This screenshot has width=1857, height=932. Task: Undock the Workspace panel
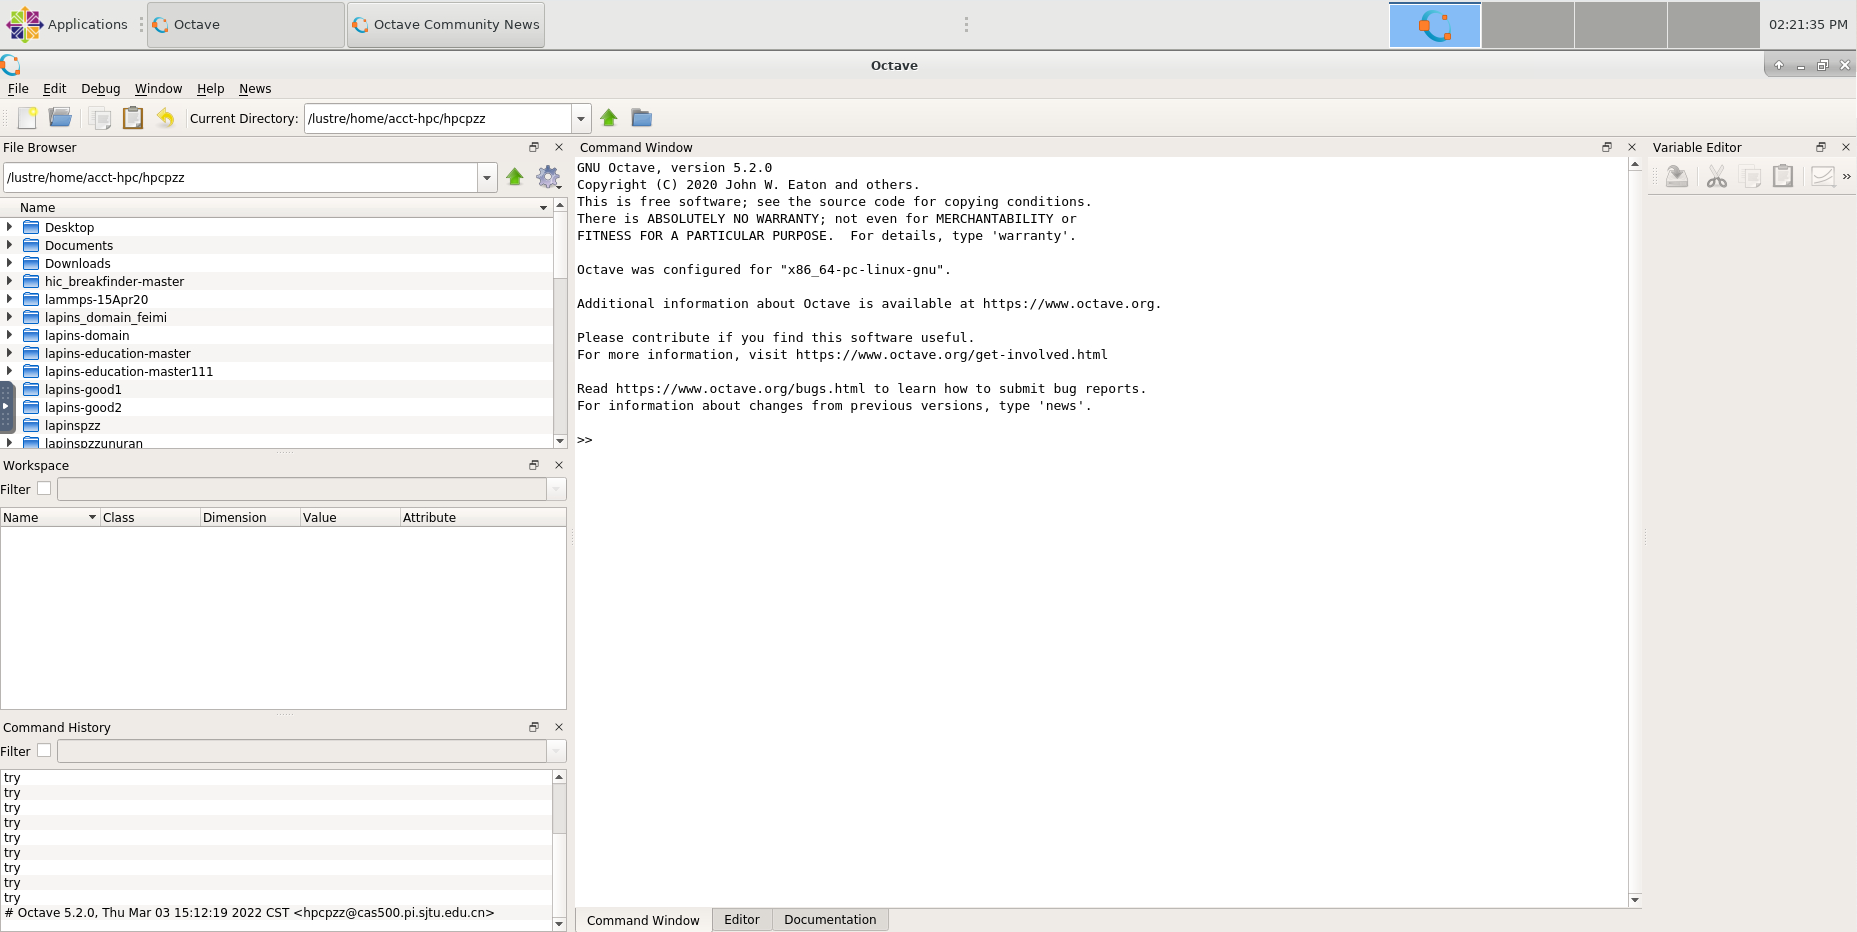pos(534,465)
